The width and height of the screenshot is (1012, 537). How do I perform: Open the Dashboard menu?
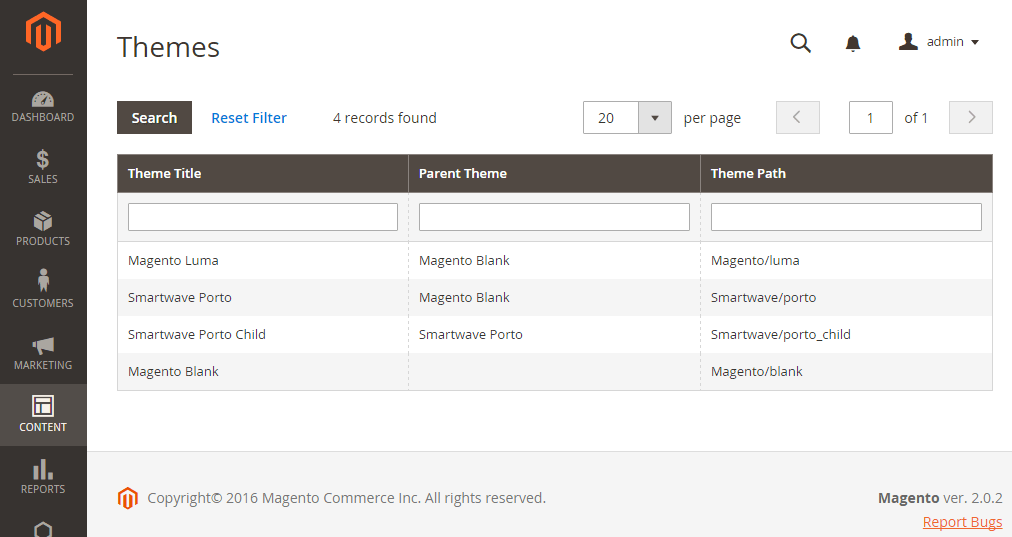[43, 107]
